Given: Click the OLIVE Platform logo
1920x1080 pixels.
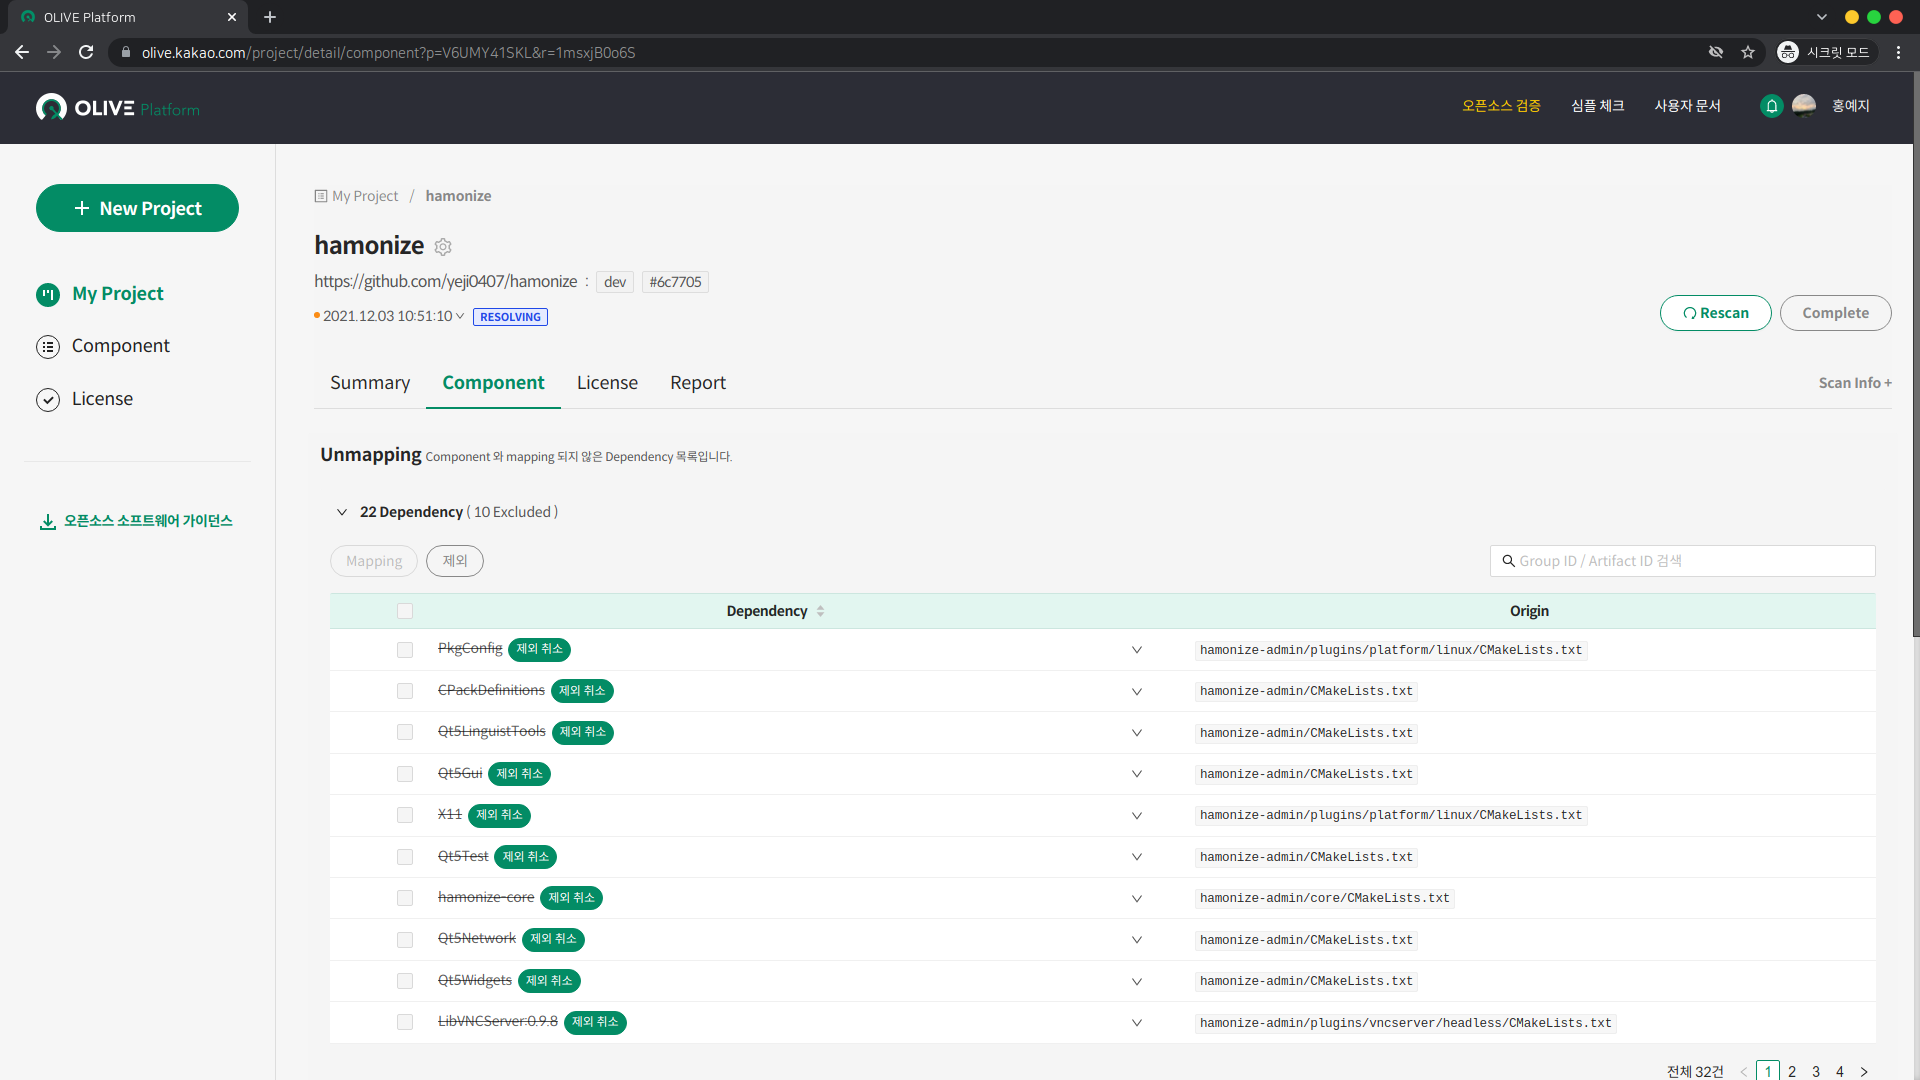Looking at the screenshot, I should 118,108.
